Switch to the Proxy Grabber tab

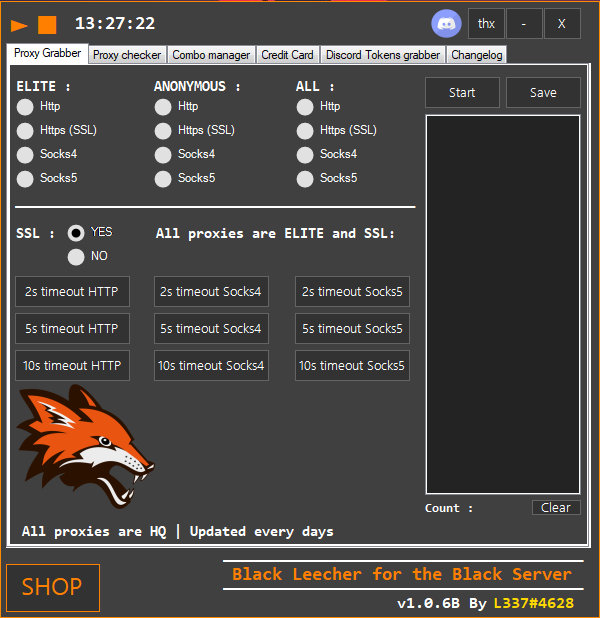click(48, 53)
